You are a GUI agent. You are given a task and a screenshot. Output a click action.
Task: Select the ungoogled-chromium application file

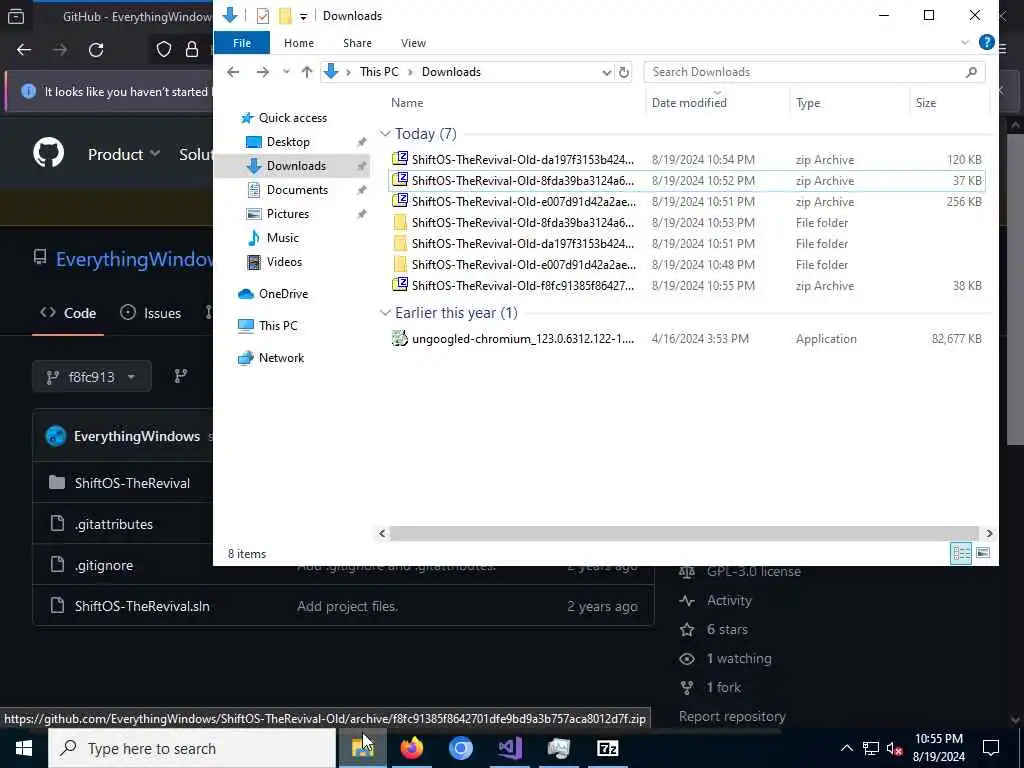(x=686, y=338)
